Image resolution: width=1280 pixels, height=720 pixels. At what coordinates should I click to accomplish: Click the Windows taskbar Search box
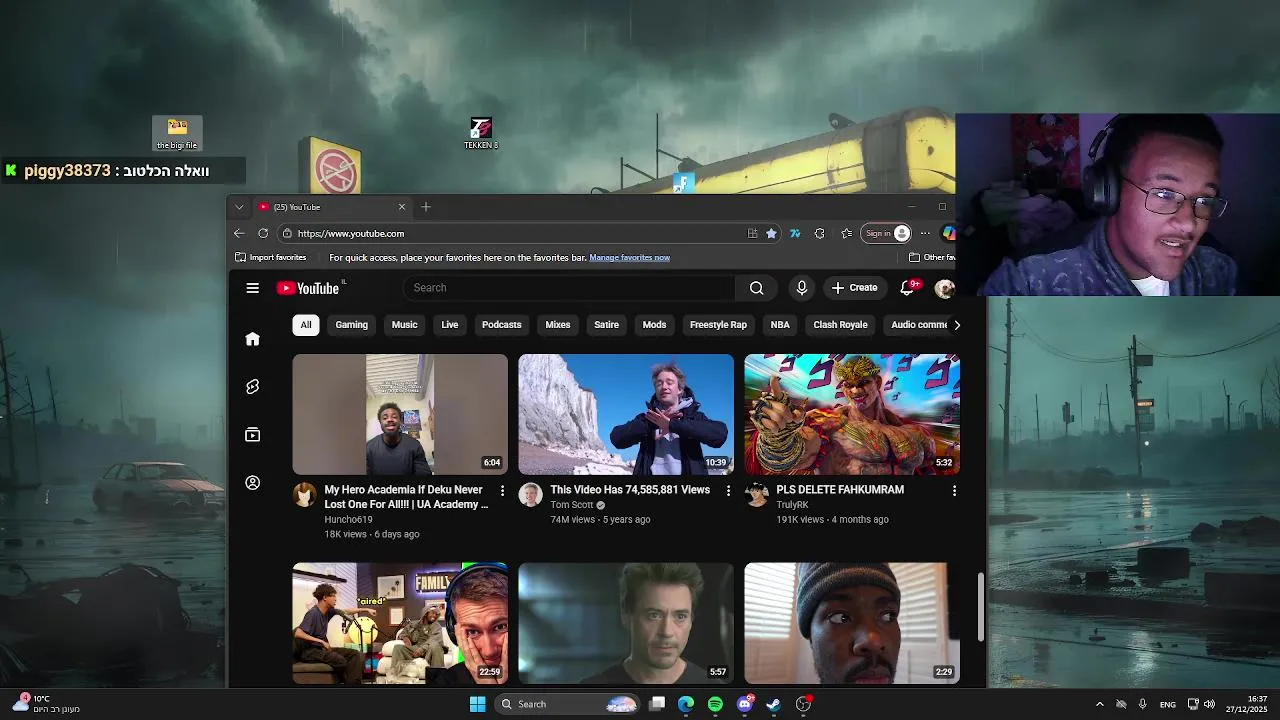click(x=566, y=704)
